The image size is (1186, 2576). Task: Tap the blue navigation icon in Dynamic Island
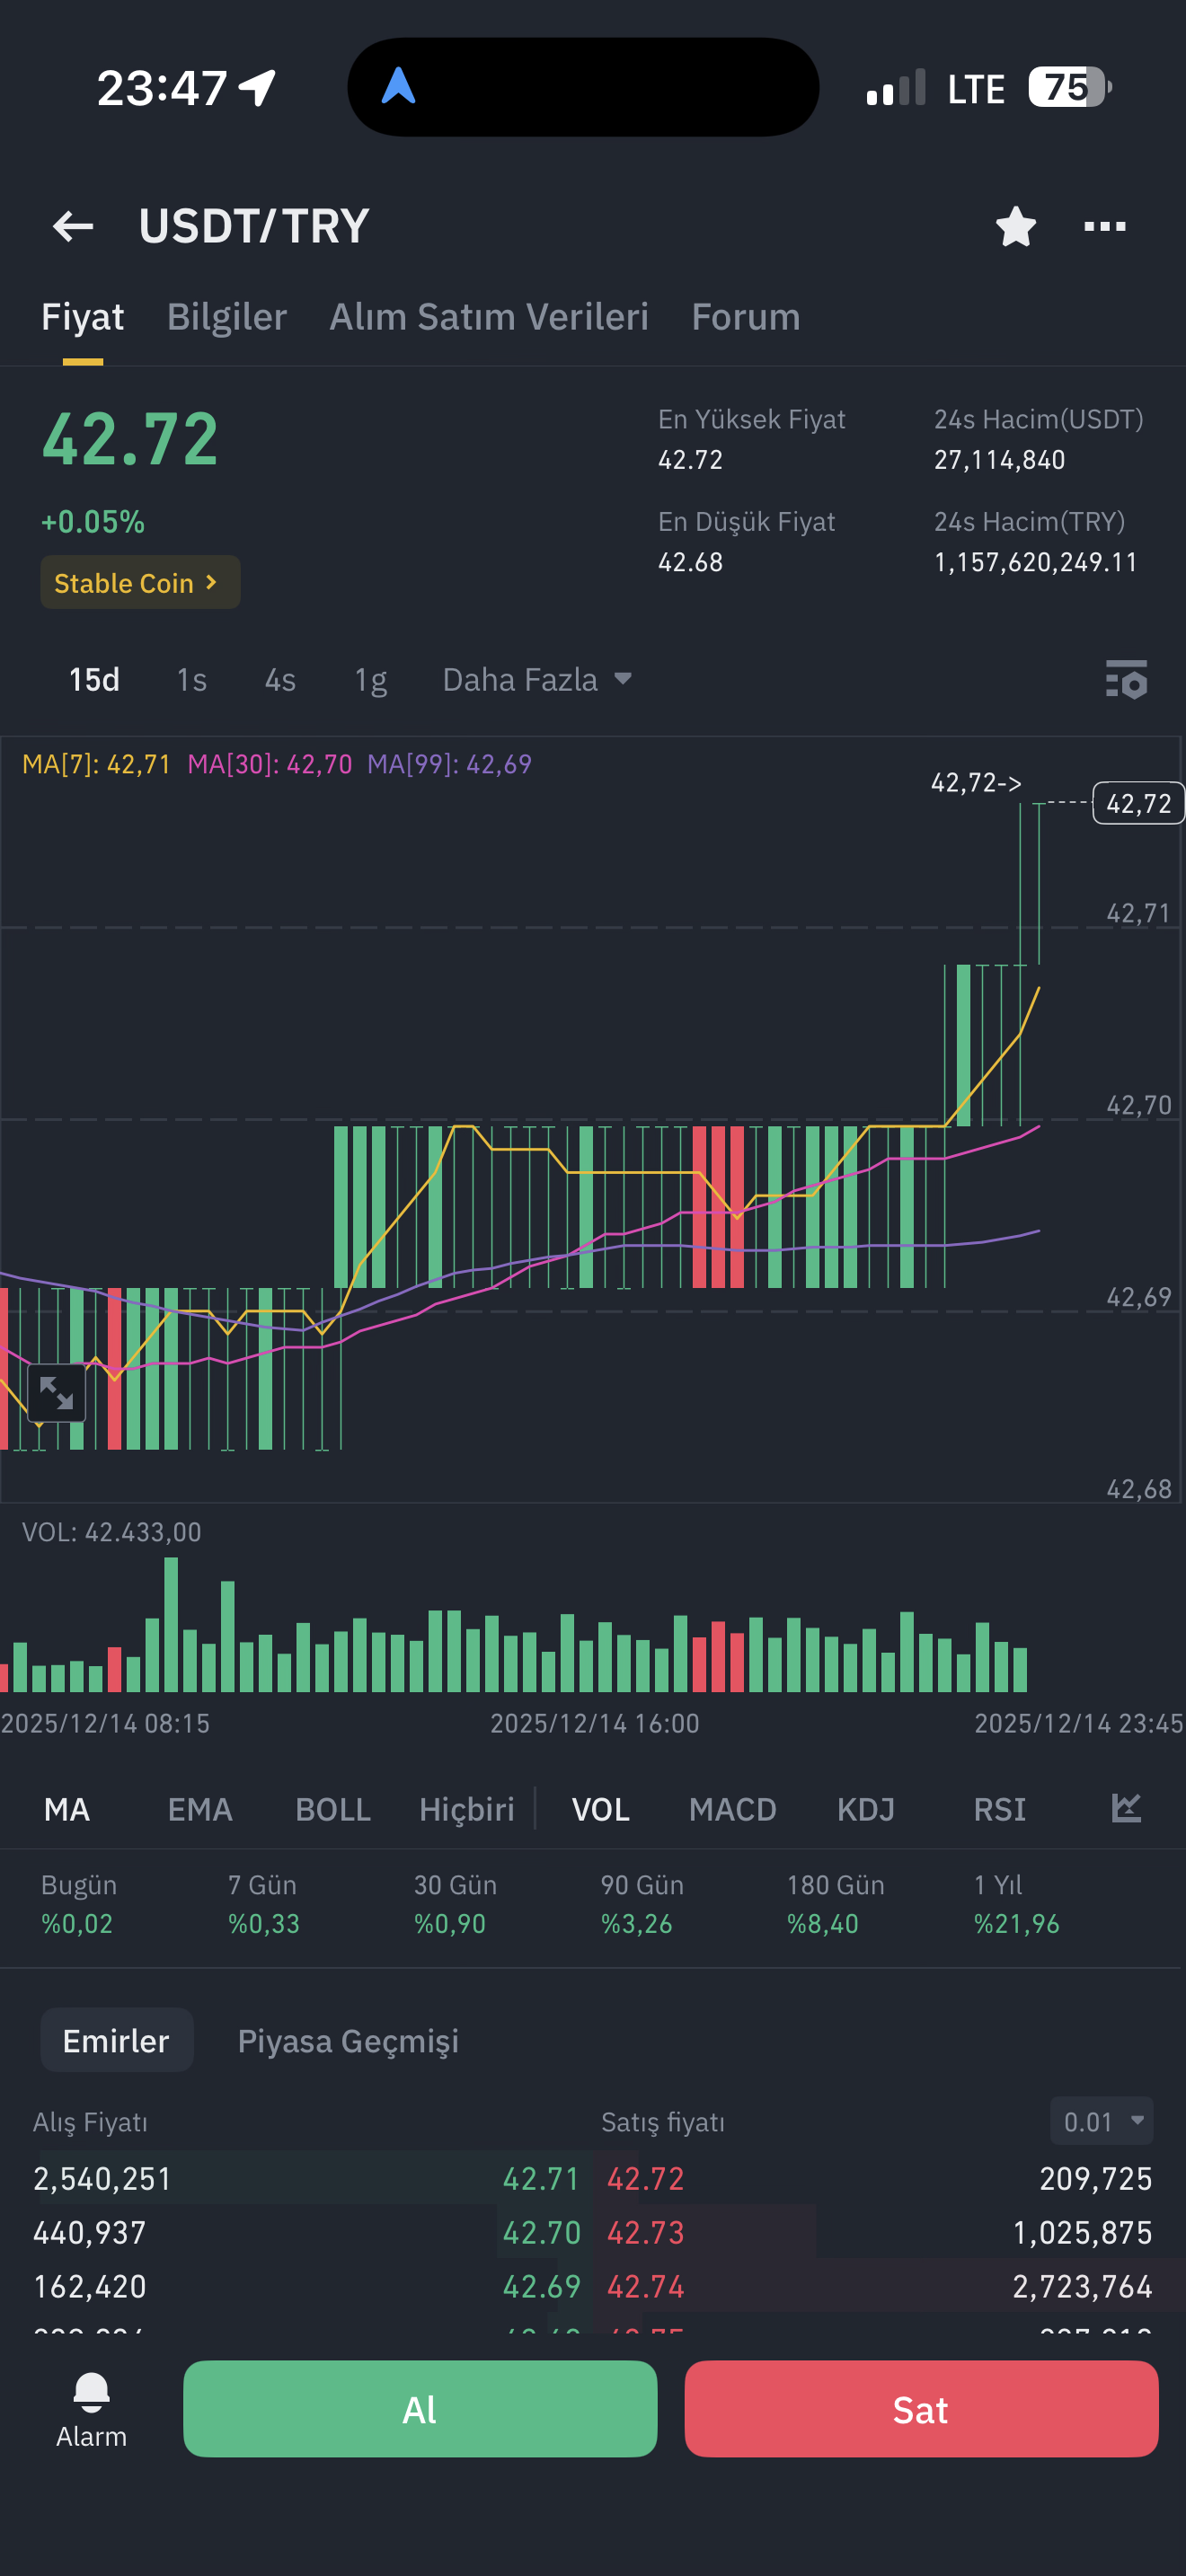tap(398, 86)
